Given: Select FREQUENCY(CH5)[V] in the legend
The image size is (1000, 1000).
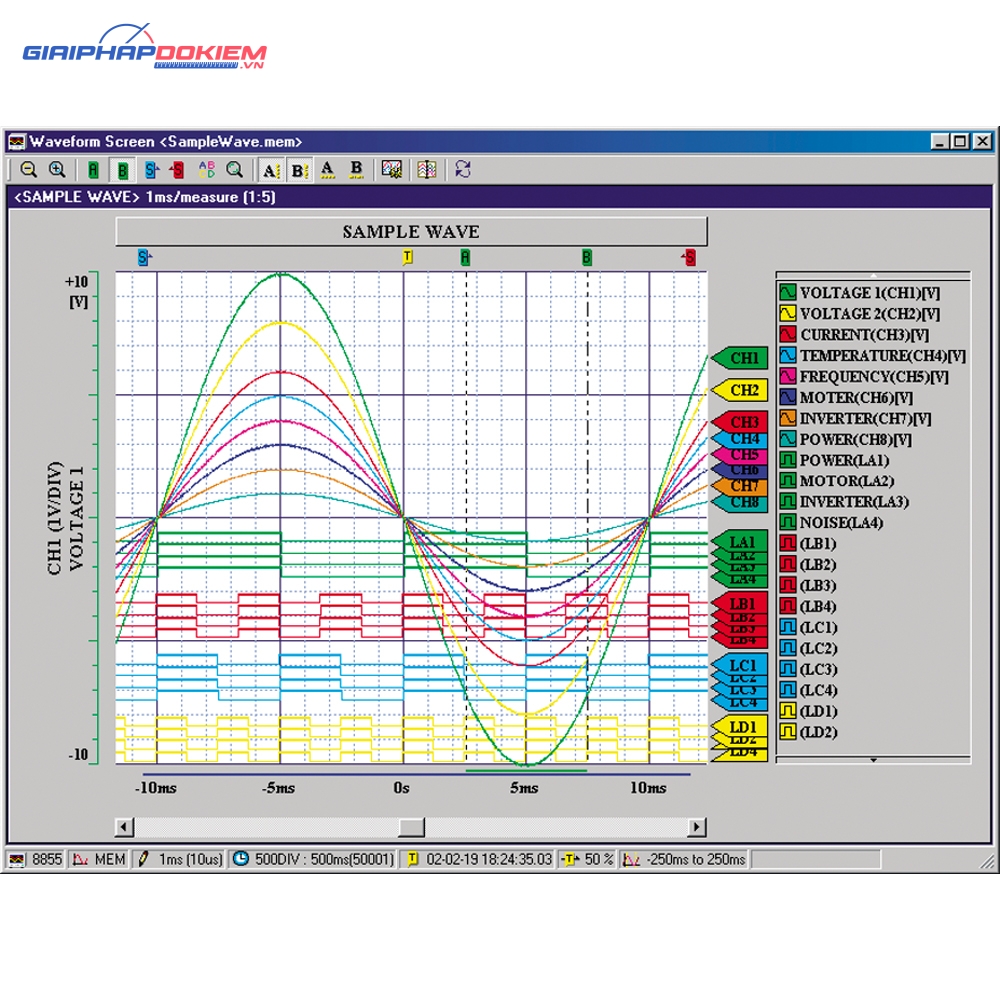Looking at the screenshot, I should (864, 376).
